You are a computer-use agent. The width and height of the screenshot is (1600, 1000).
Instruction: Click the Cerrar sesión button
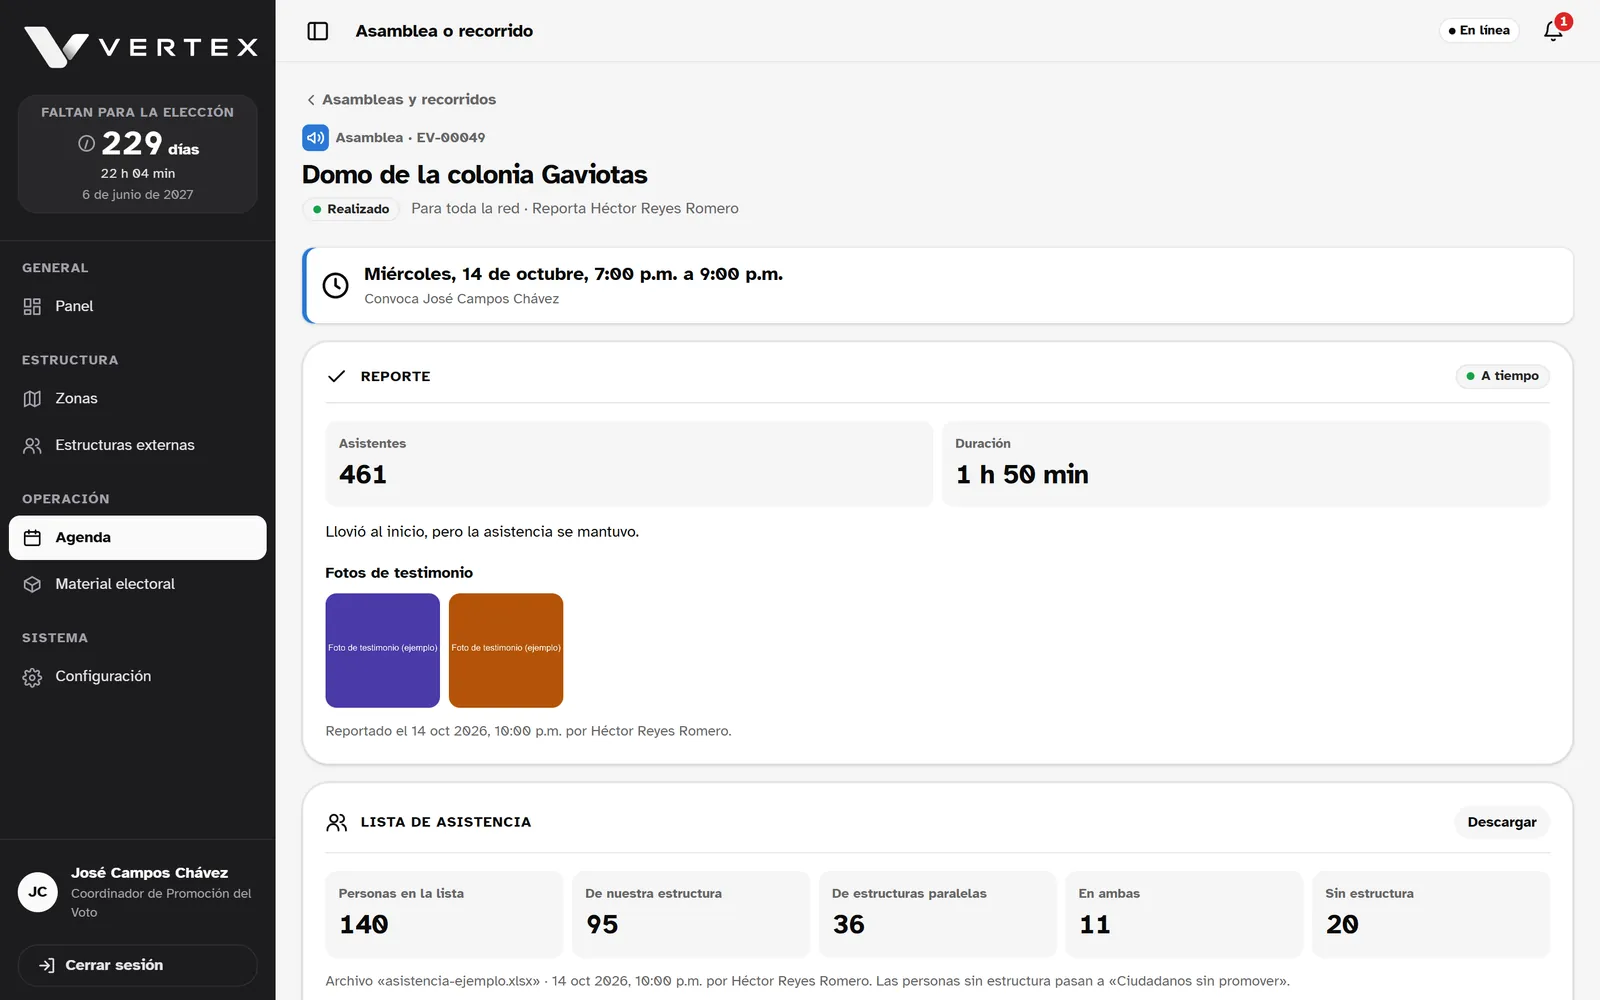click(x=138, y=965)
